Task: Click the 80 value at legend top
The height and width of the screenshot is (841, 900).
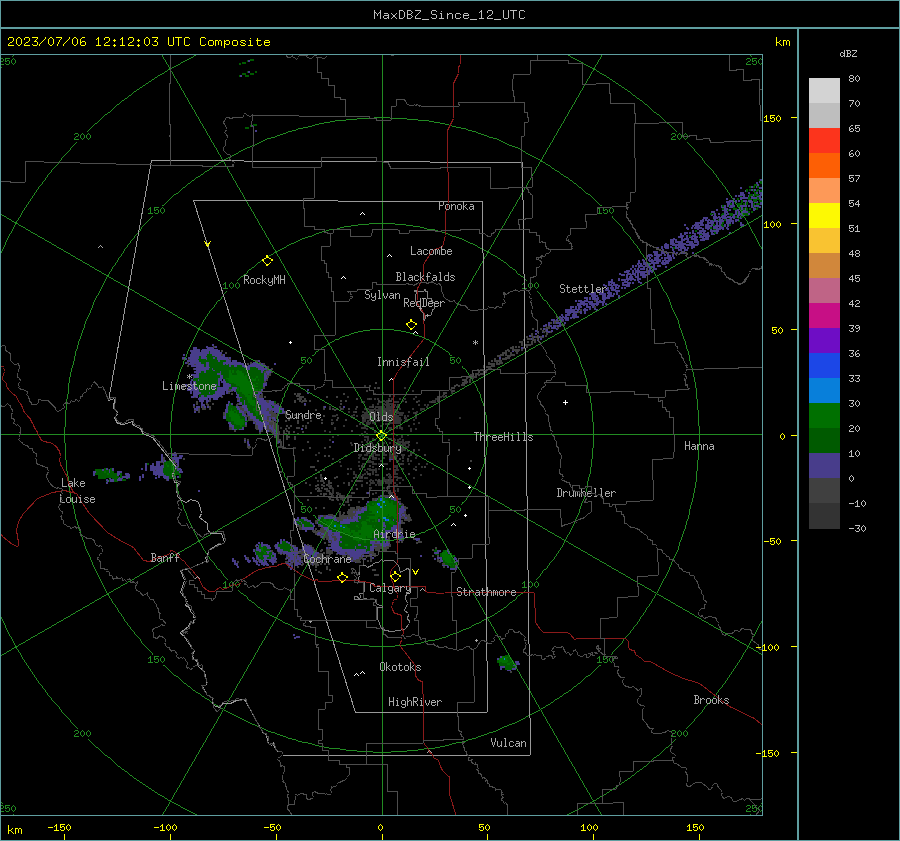Action: (x=854, y=79)
